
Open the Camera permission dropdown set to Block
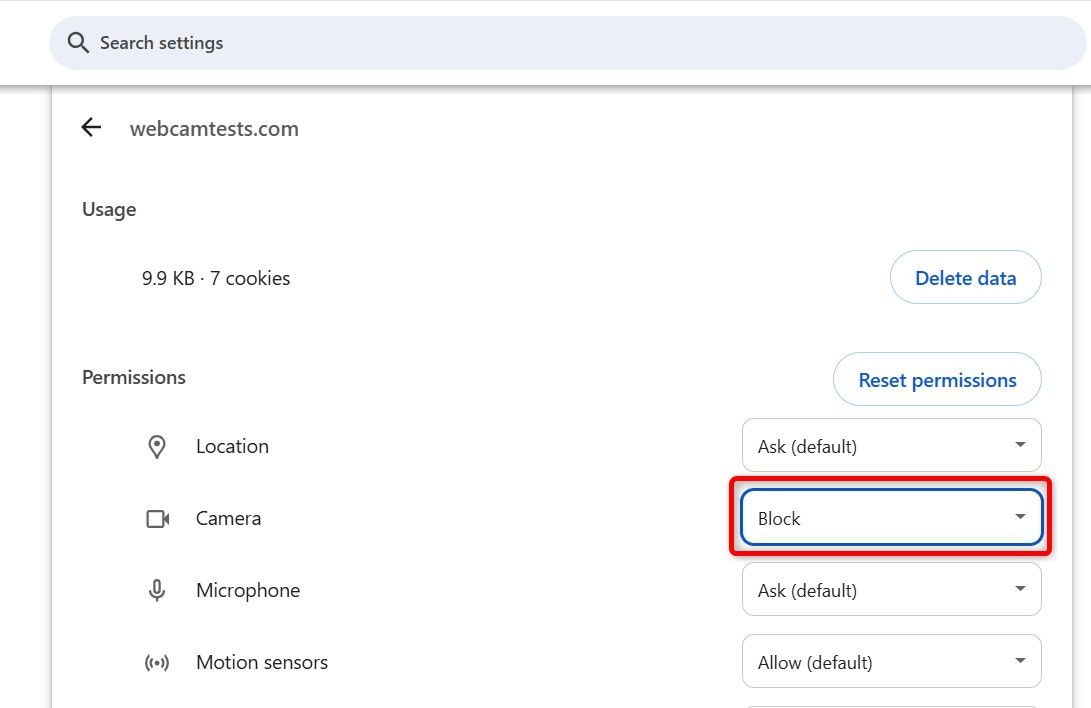click(891, 519)
